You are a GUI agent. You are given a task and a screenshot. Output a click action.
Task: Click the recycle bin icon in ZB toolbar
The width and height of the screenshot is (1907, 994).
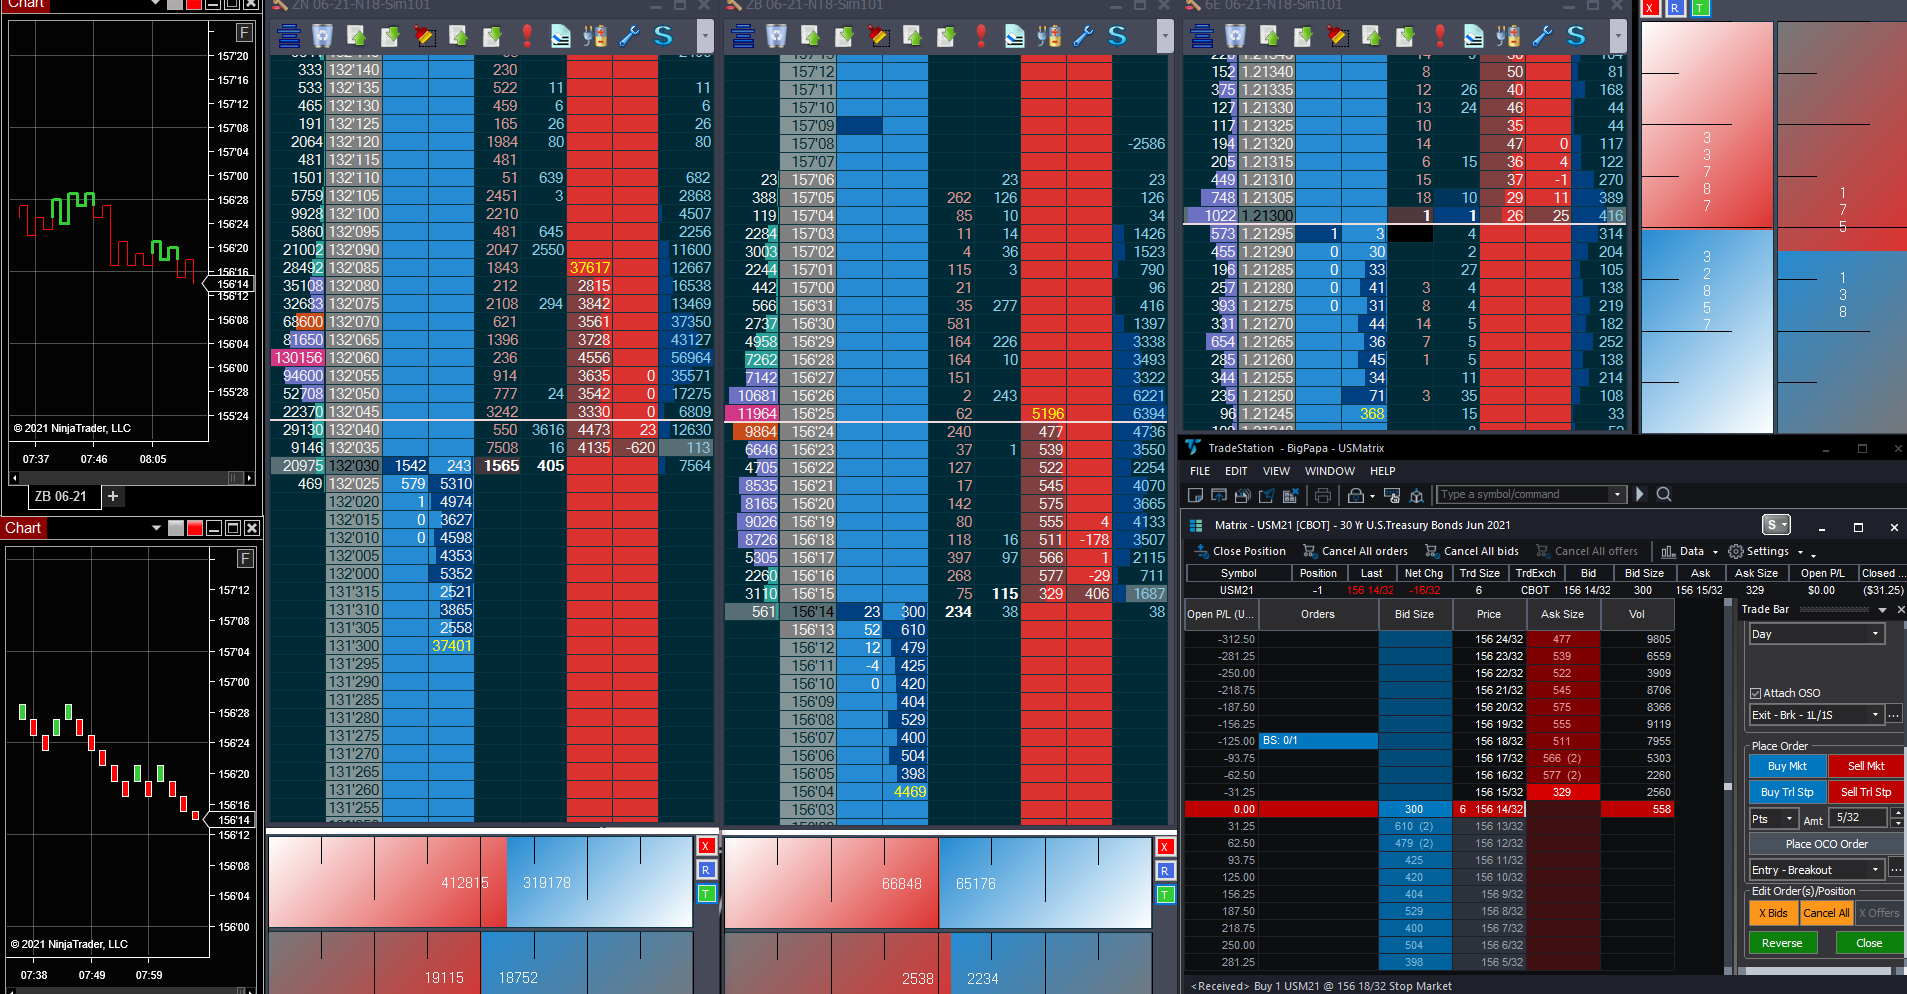(x=776, y=37)
